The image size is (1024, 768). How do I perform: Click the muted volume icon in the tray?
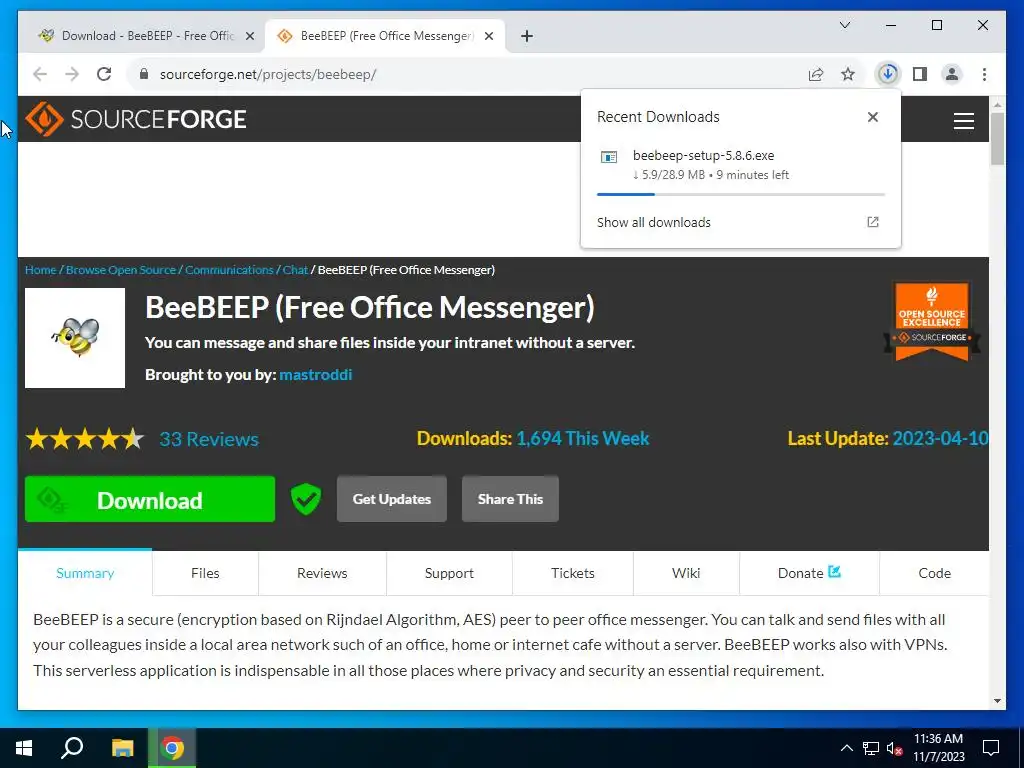895,748
